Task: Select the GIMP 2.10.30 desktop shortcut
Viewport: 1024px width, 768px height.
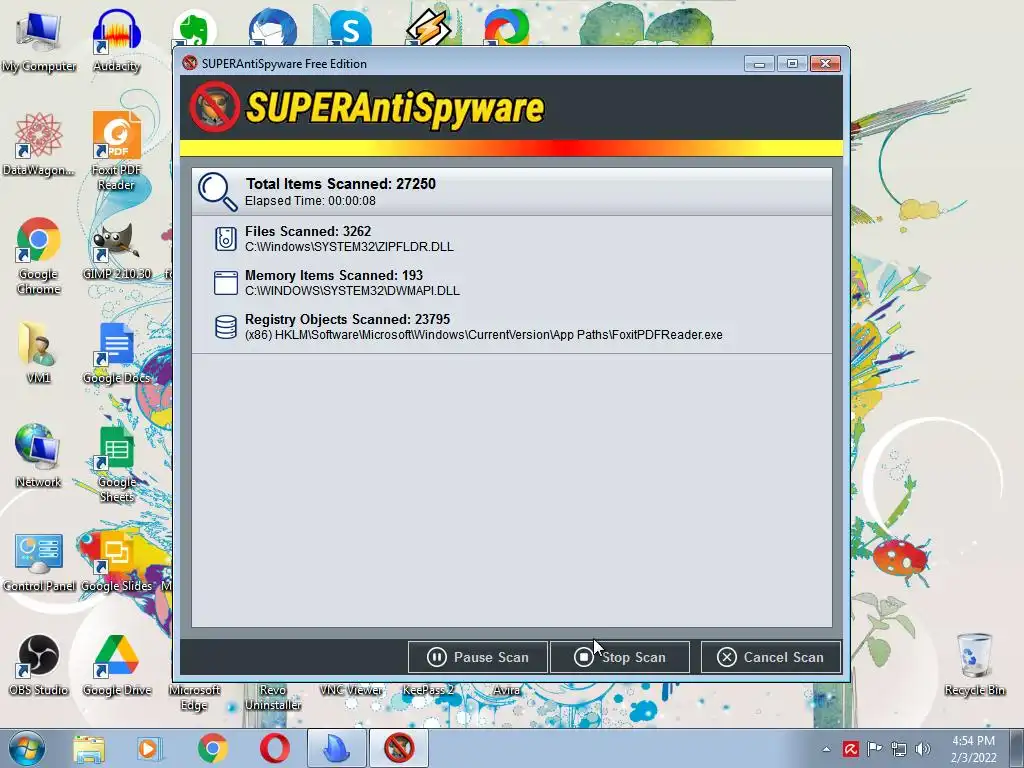Action: click(x=116, y=251)
